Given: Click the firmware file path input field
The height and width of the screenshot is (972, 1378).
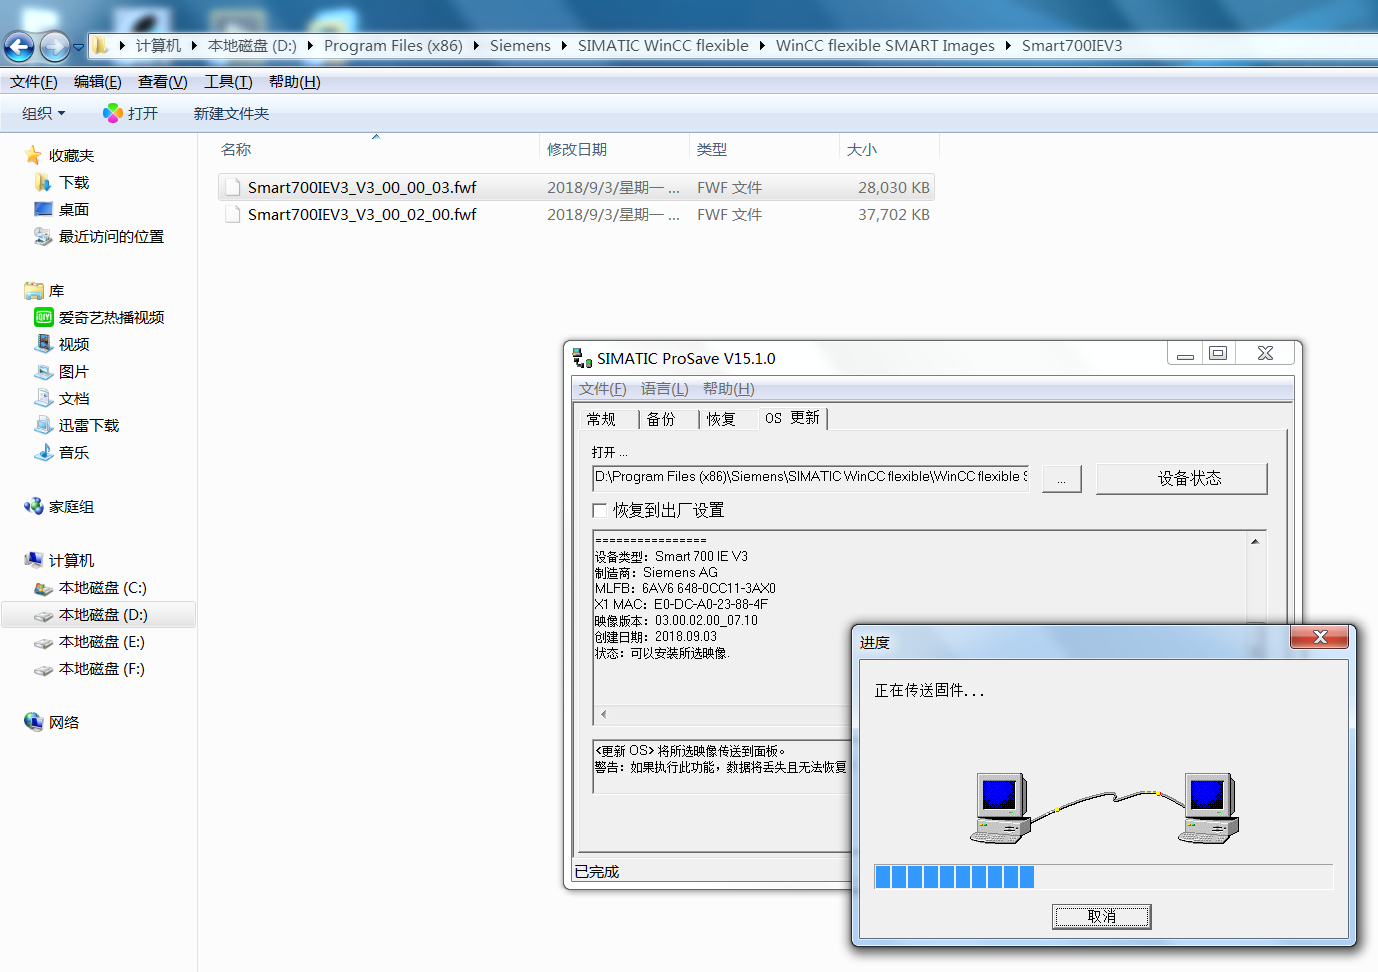Looking at the screenshot, I should click(x=812, y=478).
